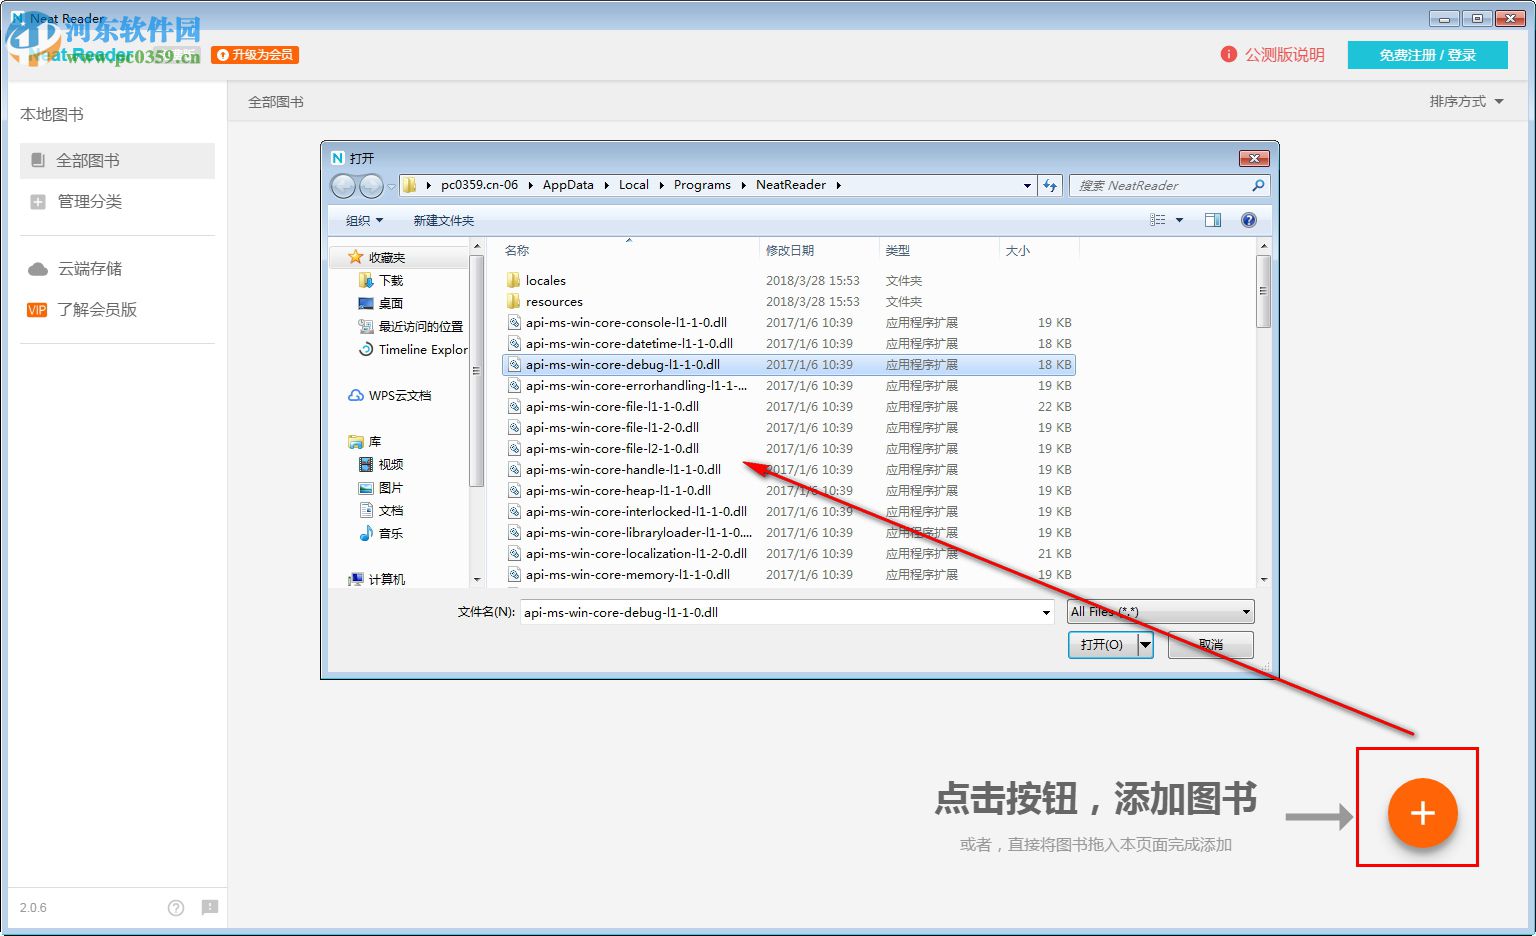1536x936 pixels.
Task: Switch to 全部图书 tab
Action: [x=276, y=101]
